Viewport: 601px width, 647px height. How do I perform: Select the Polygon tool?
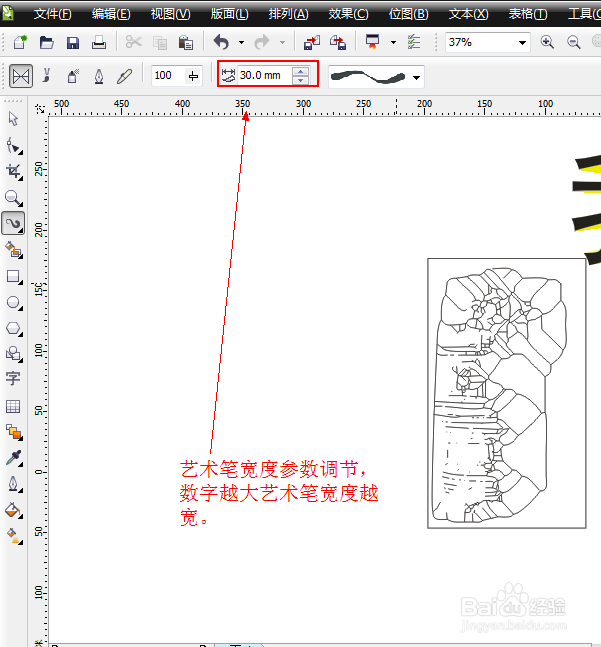pyautogui.click(x=14, y=329)
